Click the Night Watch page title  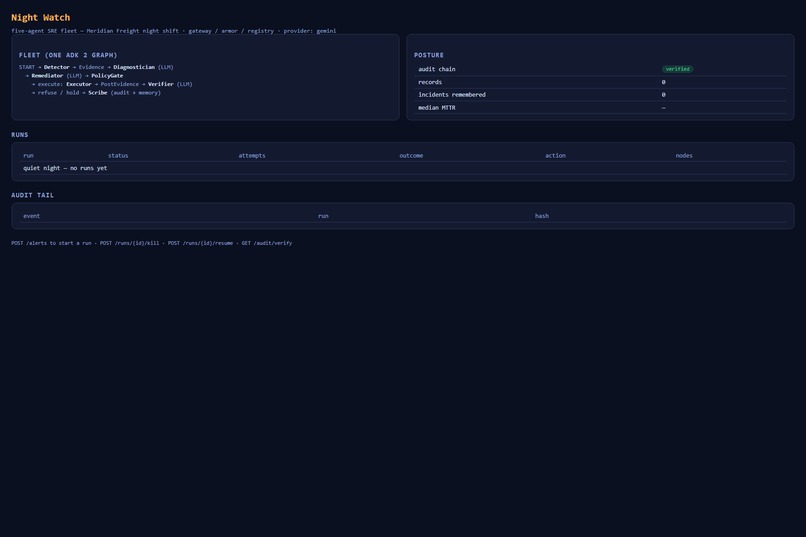tap(41, 17)
